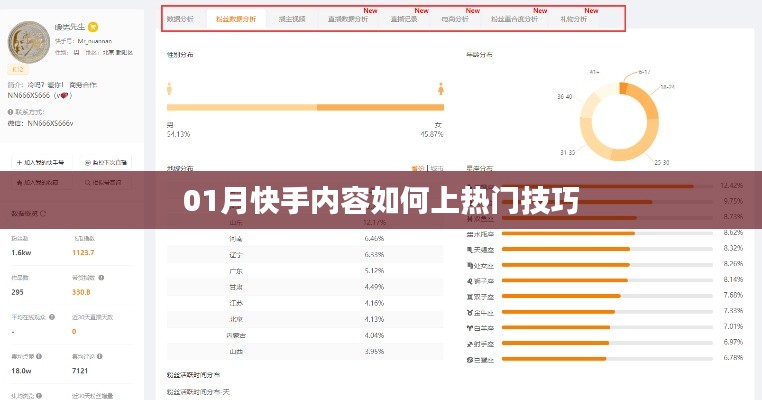This screenshot has height=400, width=762.
Task: Click the 河南 row in the region table
Action: [305, 239]
